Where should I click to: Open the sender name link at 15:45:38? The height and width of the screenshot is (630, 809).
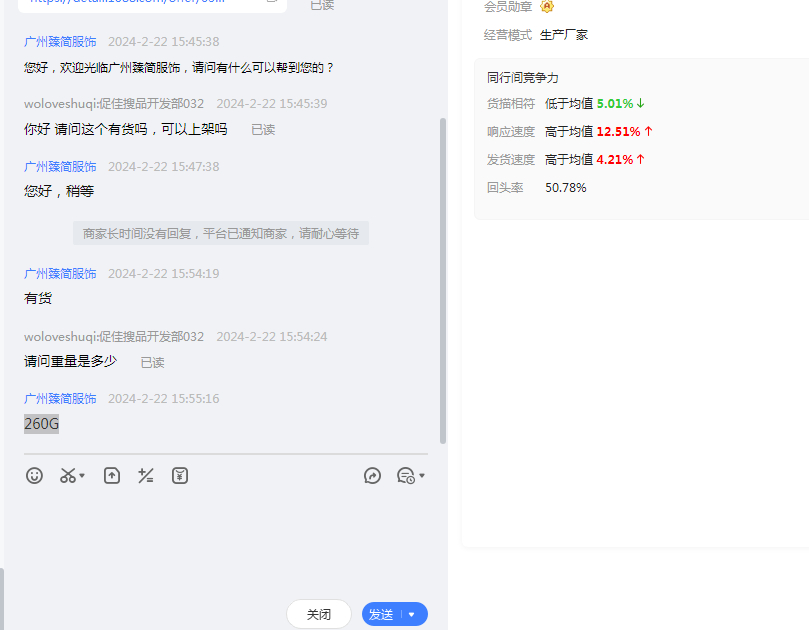pyautogui.click(x=60, y=42)
